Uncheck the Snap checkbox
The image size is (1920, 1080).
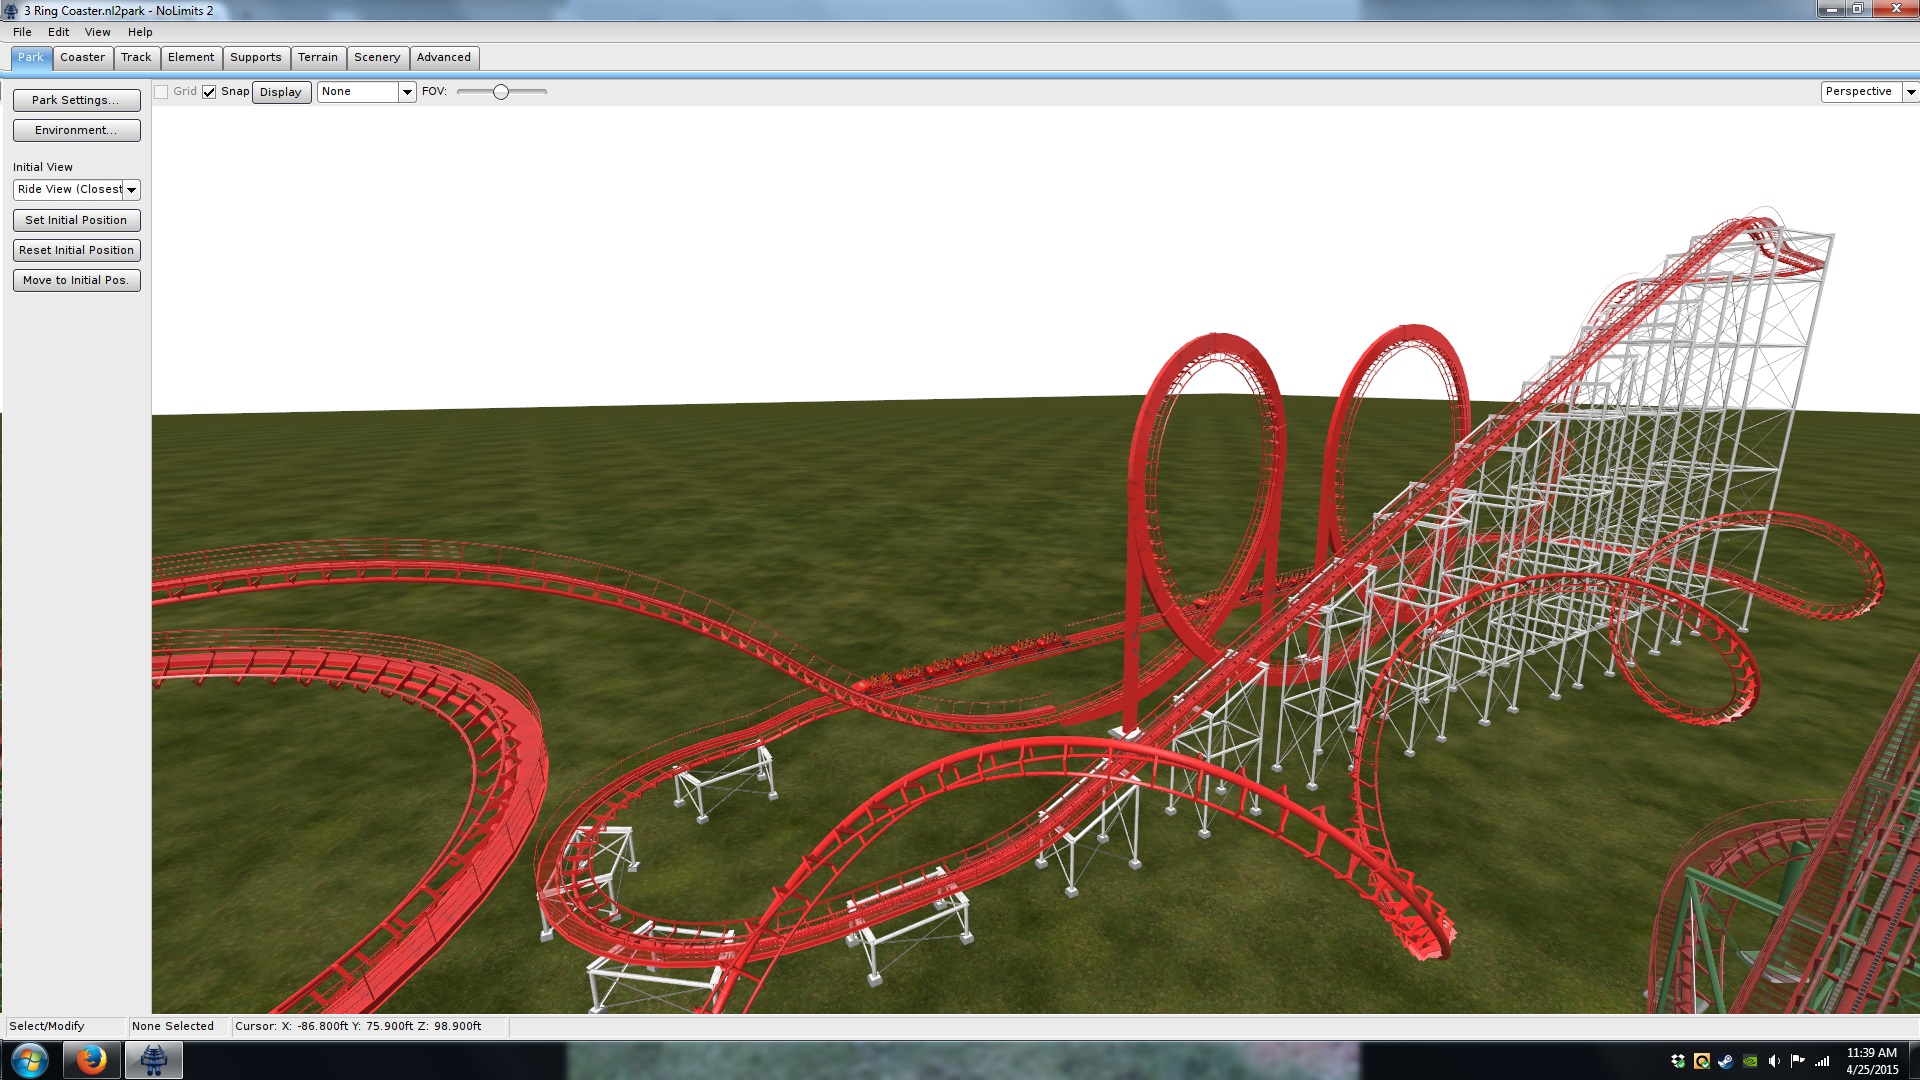(x=209, y=92)
